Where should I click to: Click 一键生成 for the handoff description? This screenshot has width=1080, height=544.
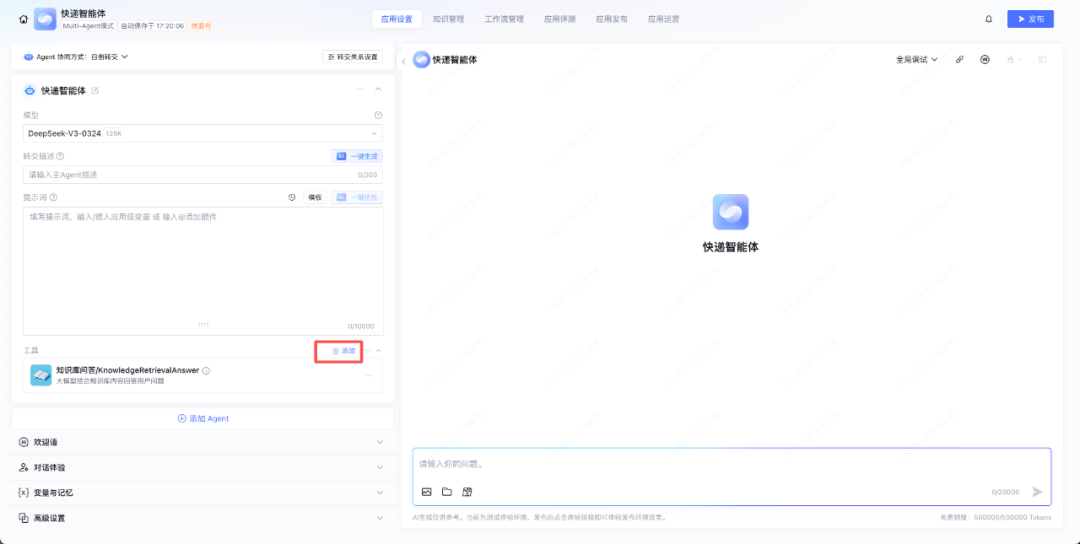357,156
